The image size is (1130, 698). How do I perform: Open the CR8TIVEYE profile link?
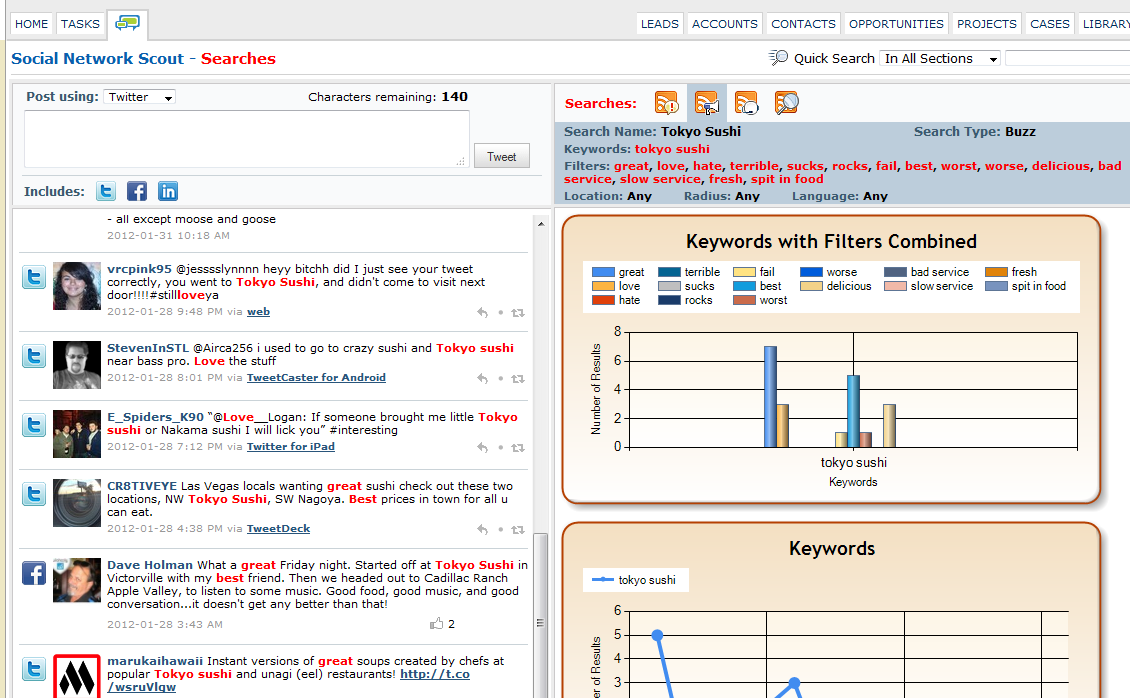(142, 486)
